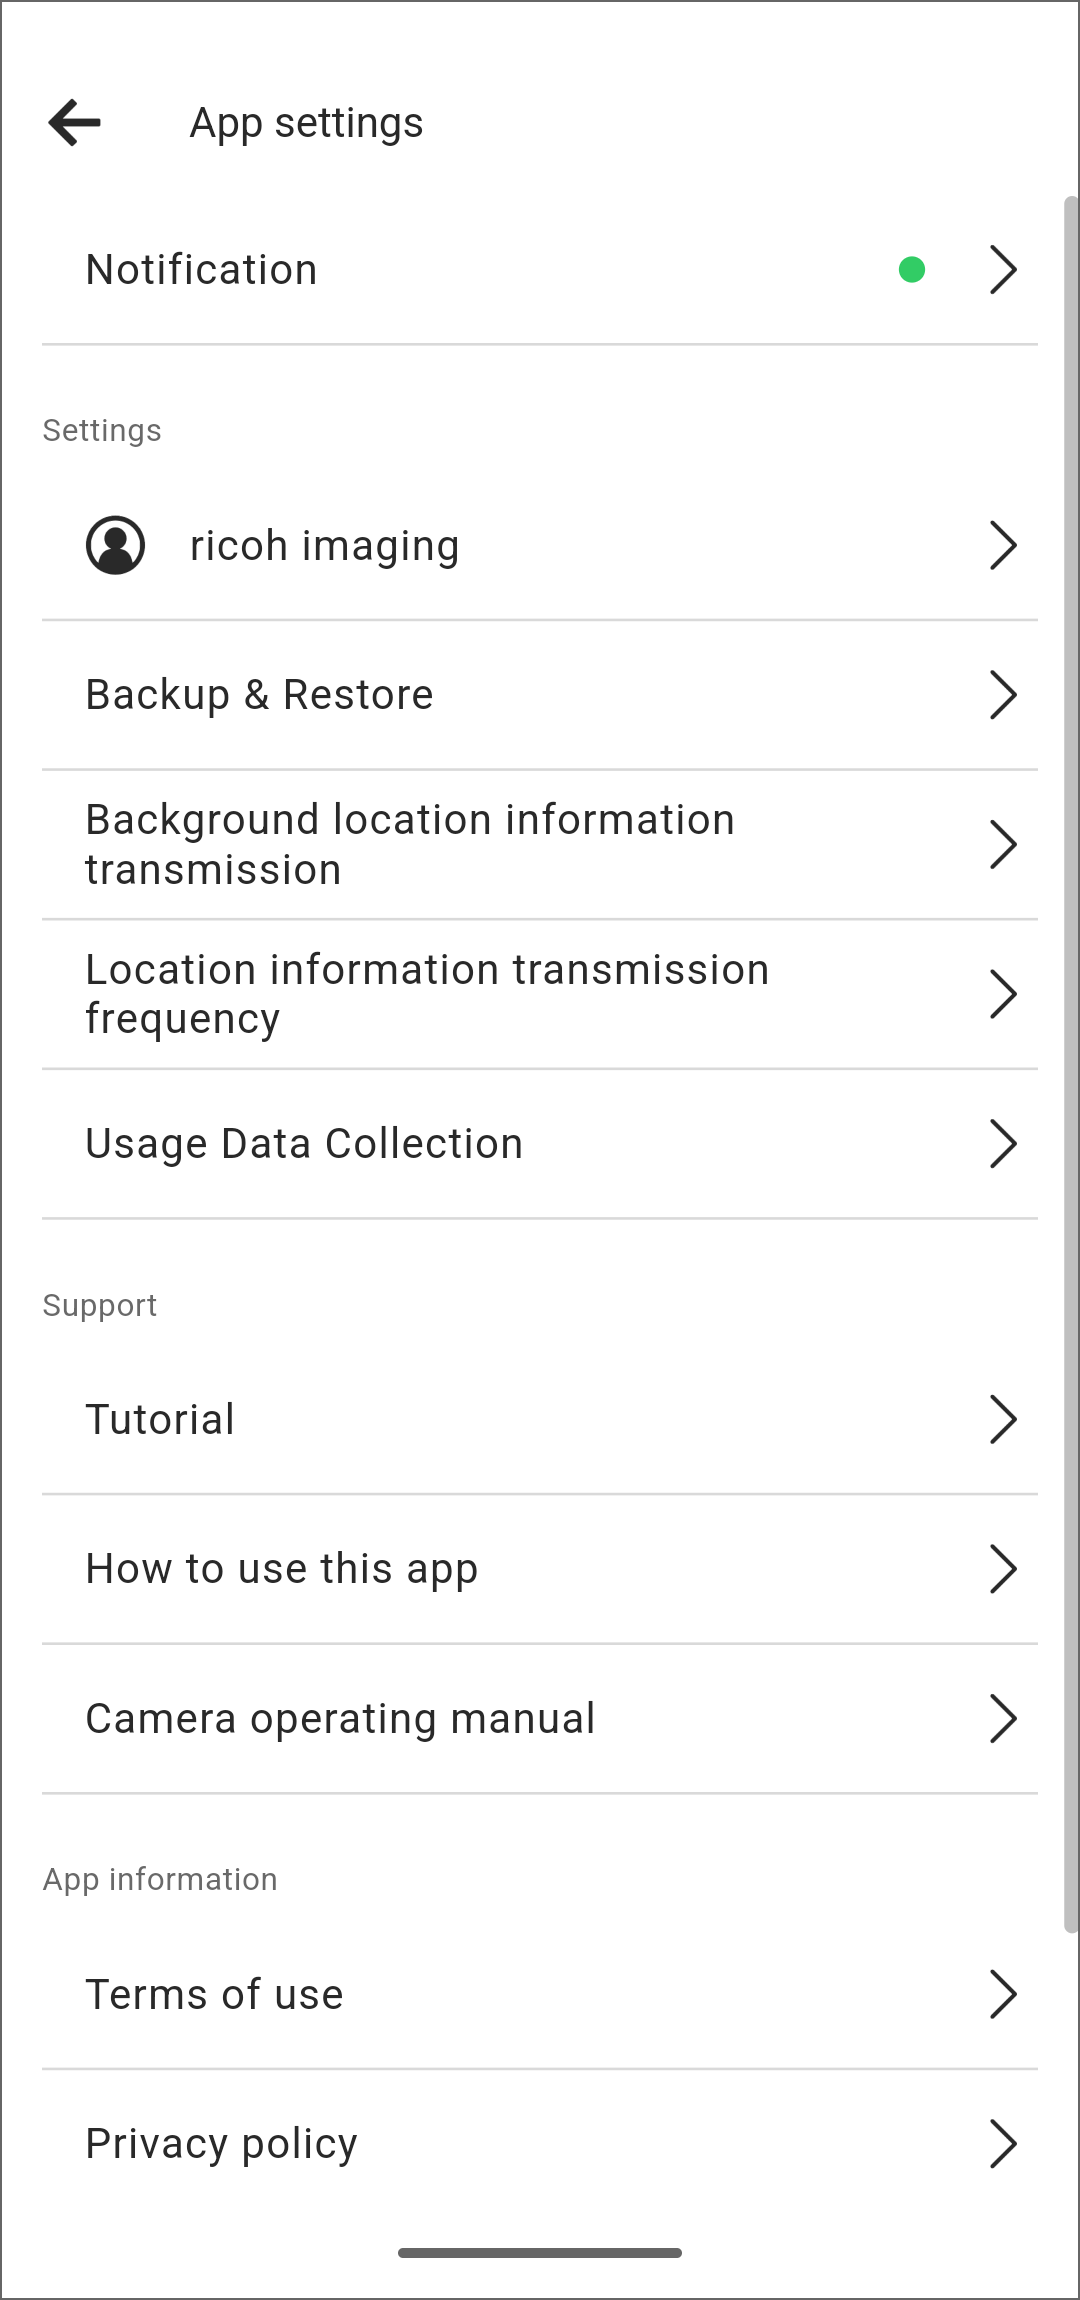Click the Backup & Restore chevron arrow
This screenshot has height=2300, width=1080.
click(1003, 695)
